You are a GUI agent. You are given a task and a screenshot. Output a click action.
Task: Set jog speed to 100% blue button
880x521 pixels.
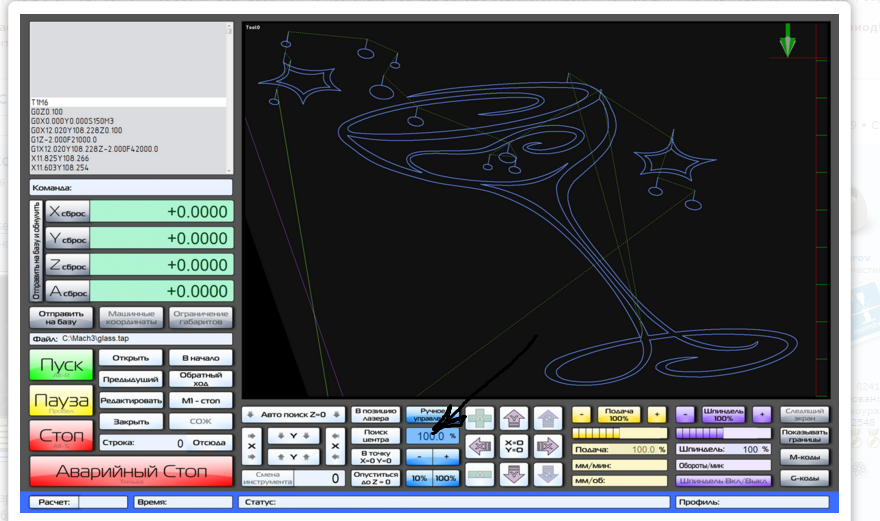coord(446,478)
